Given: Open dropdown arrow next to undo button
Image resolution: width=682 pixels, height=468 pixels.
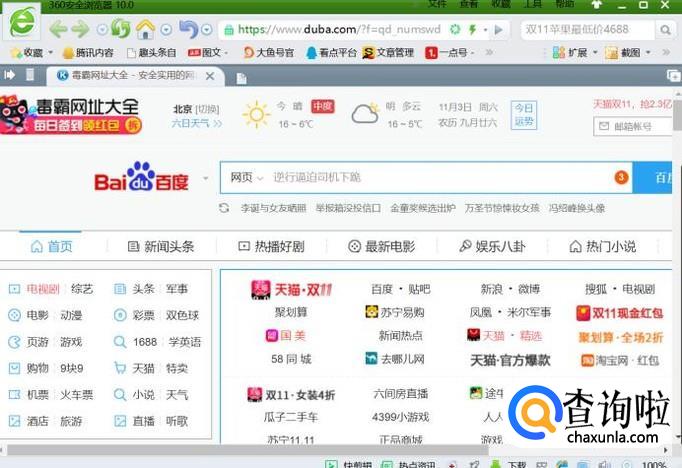Looking at the screenshot, I should [x=207, y=30].
